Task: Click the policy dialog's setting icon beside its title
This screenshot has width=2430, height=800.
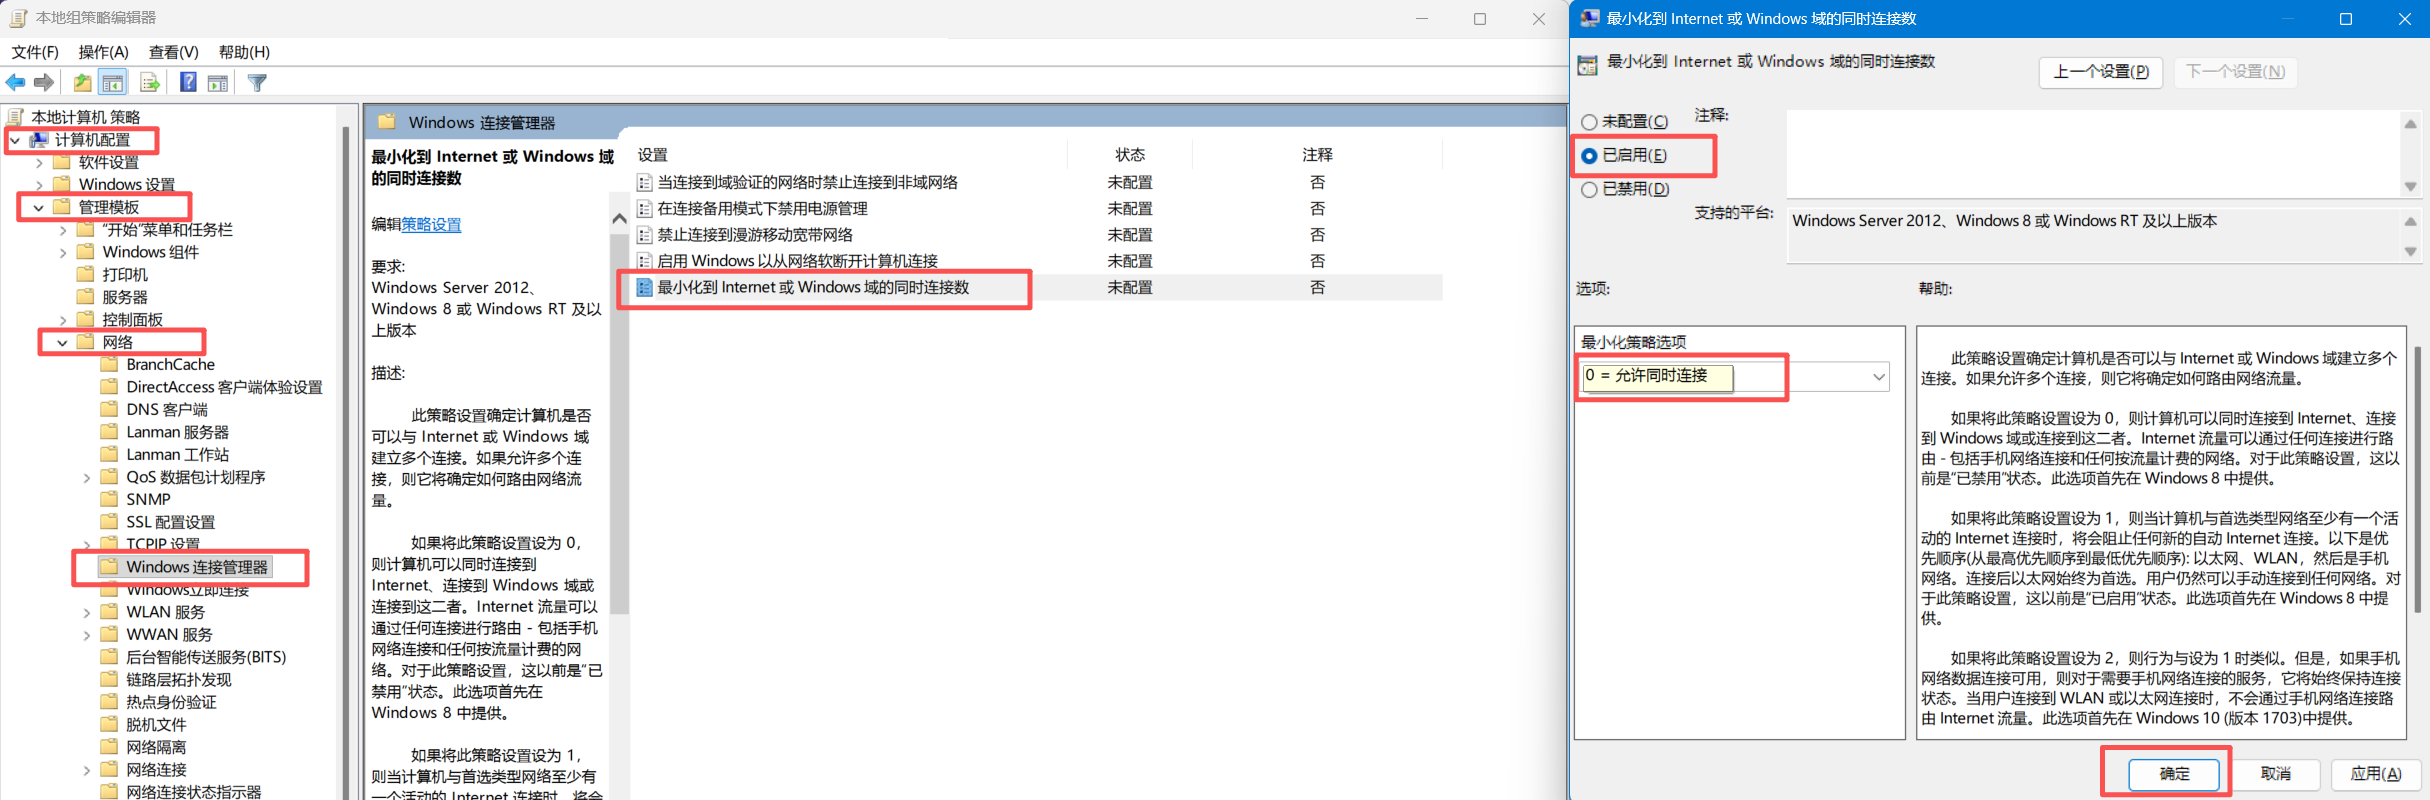Action: tap(1587, 65)
